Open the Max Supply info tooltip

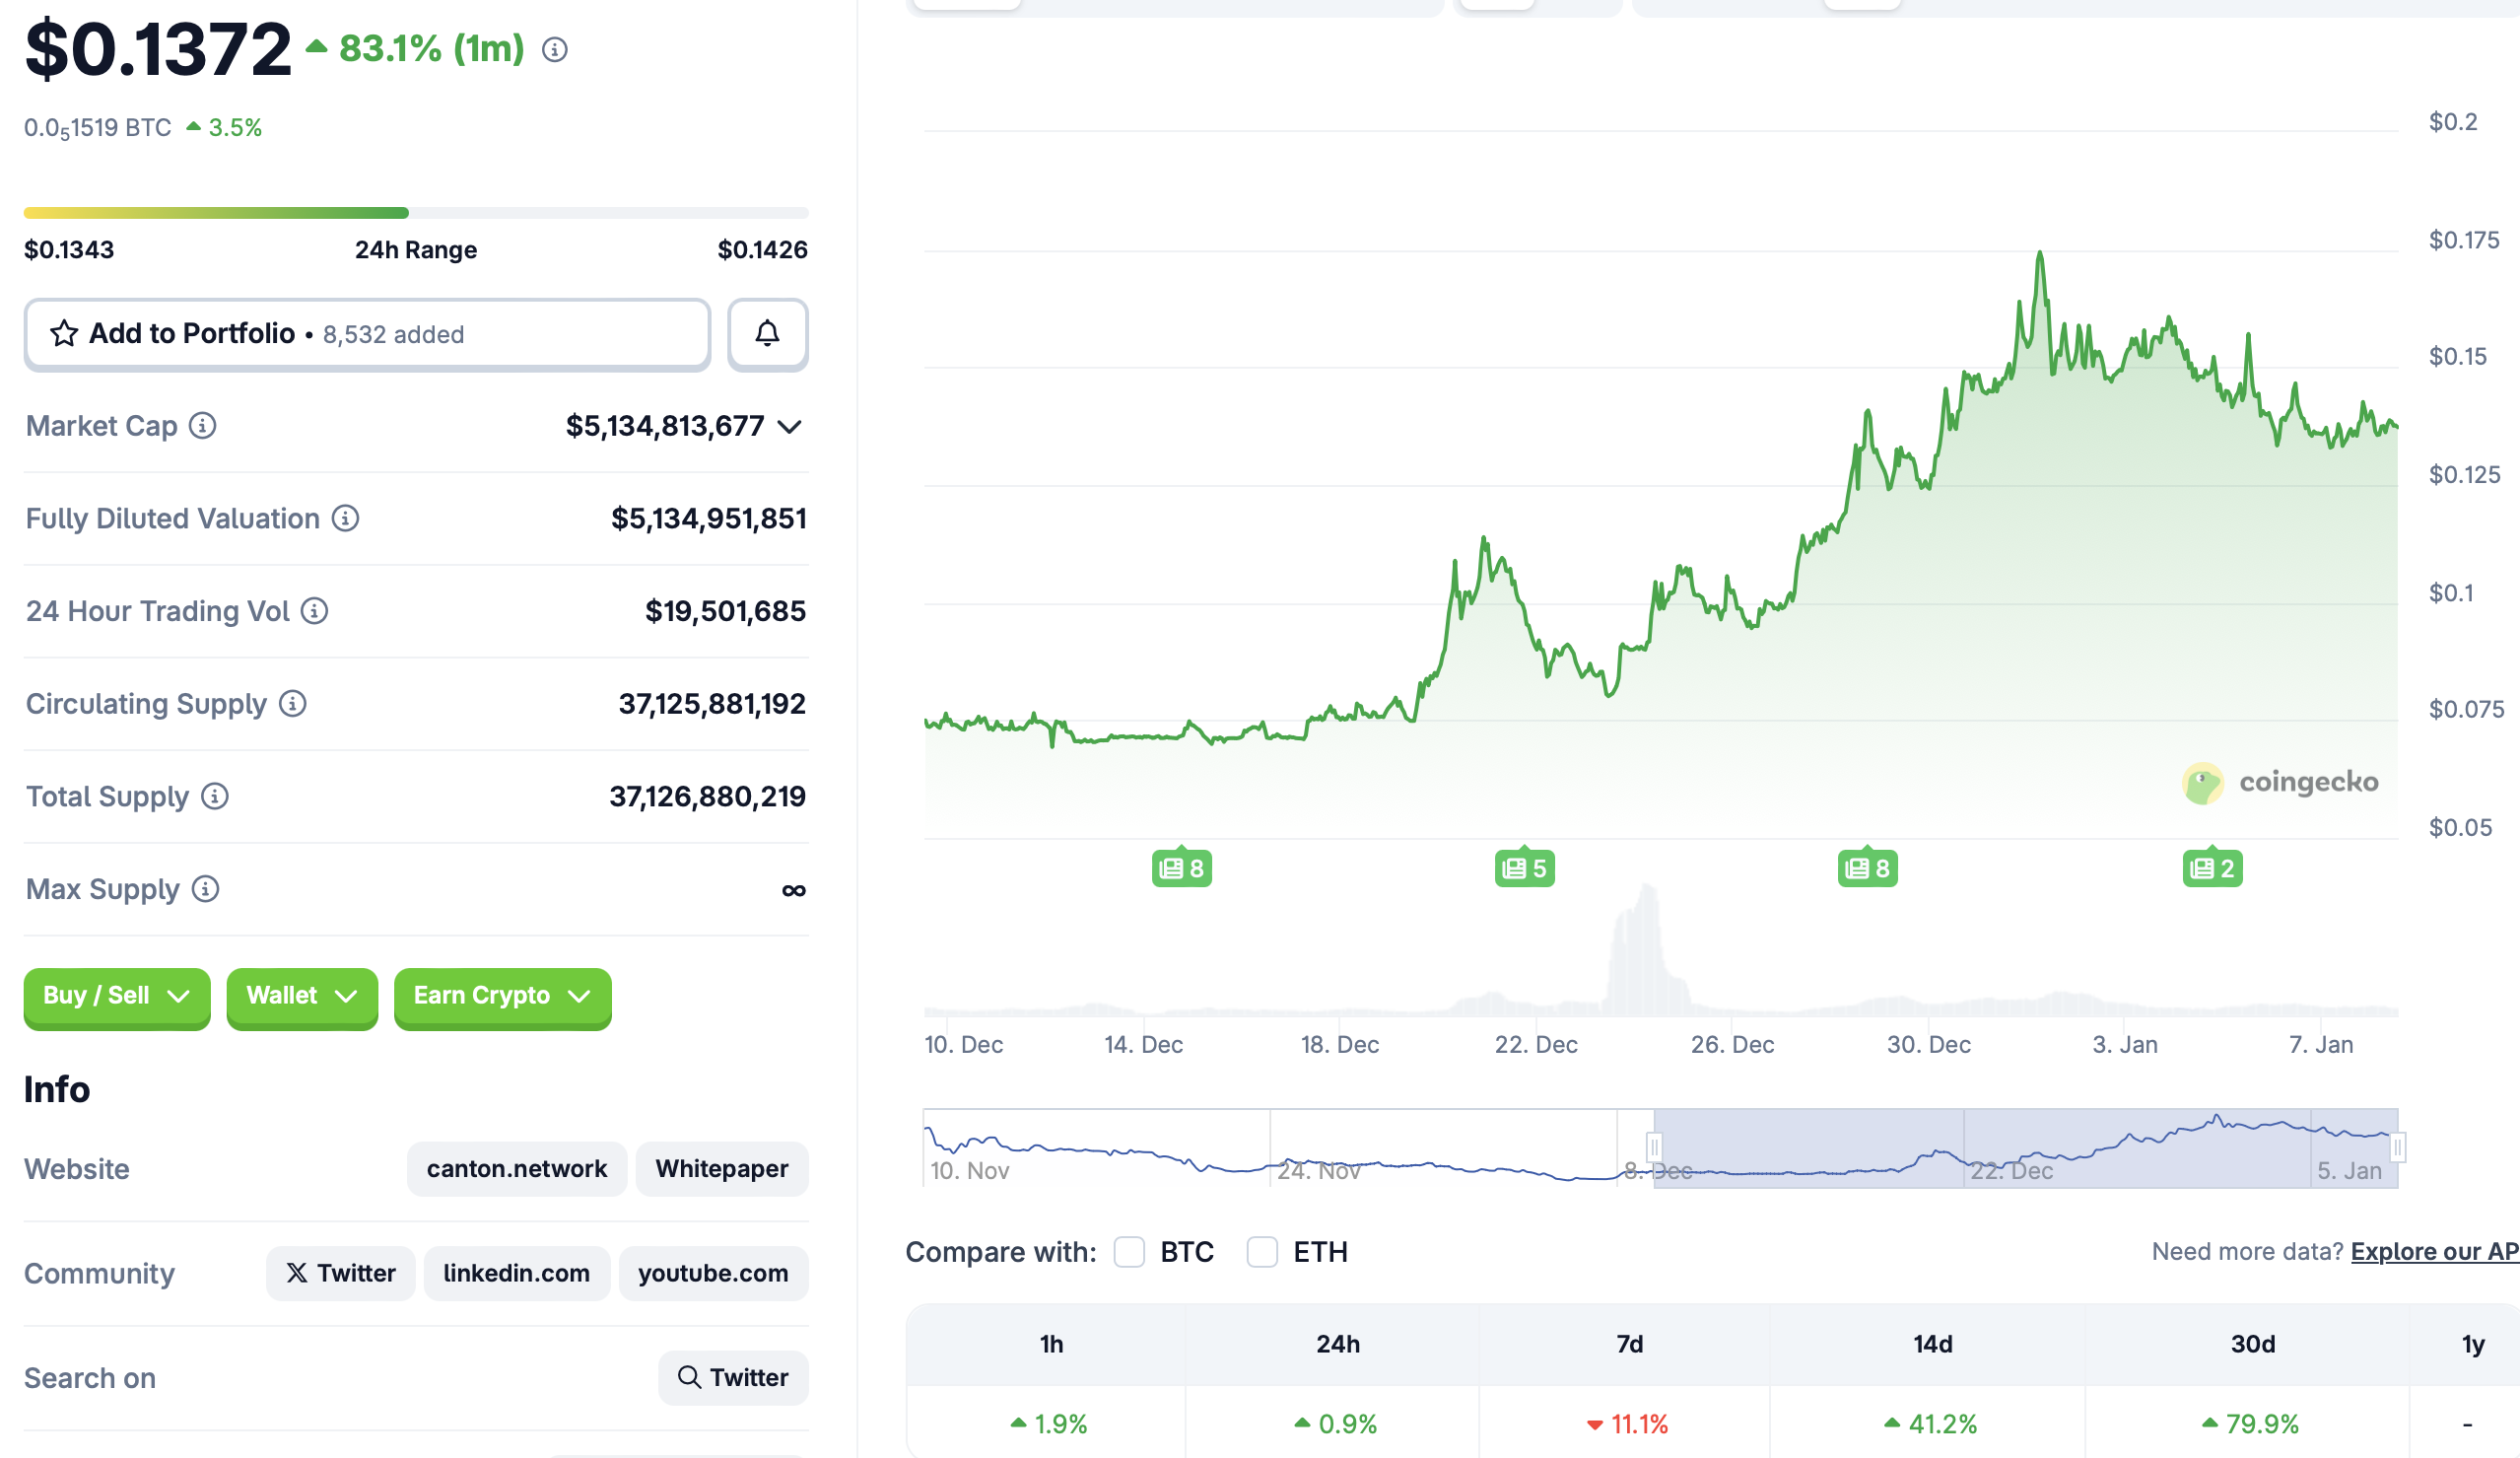(204, 889)
